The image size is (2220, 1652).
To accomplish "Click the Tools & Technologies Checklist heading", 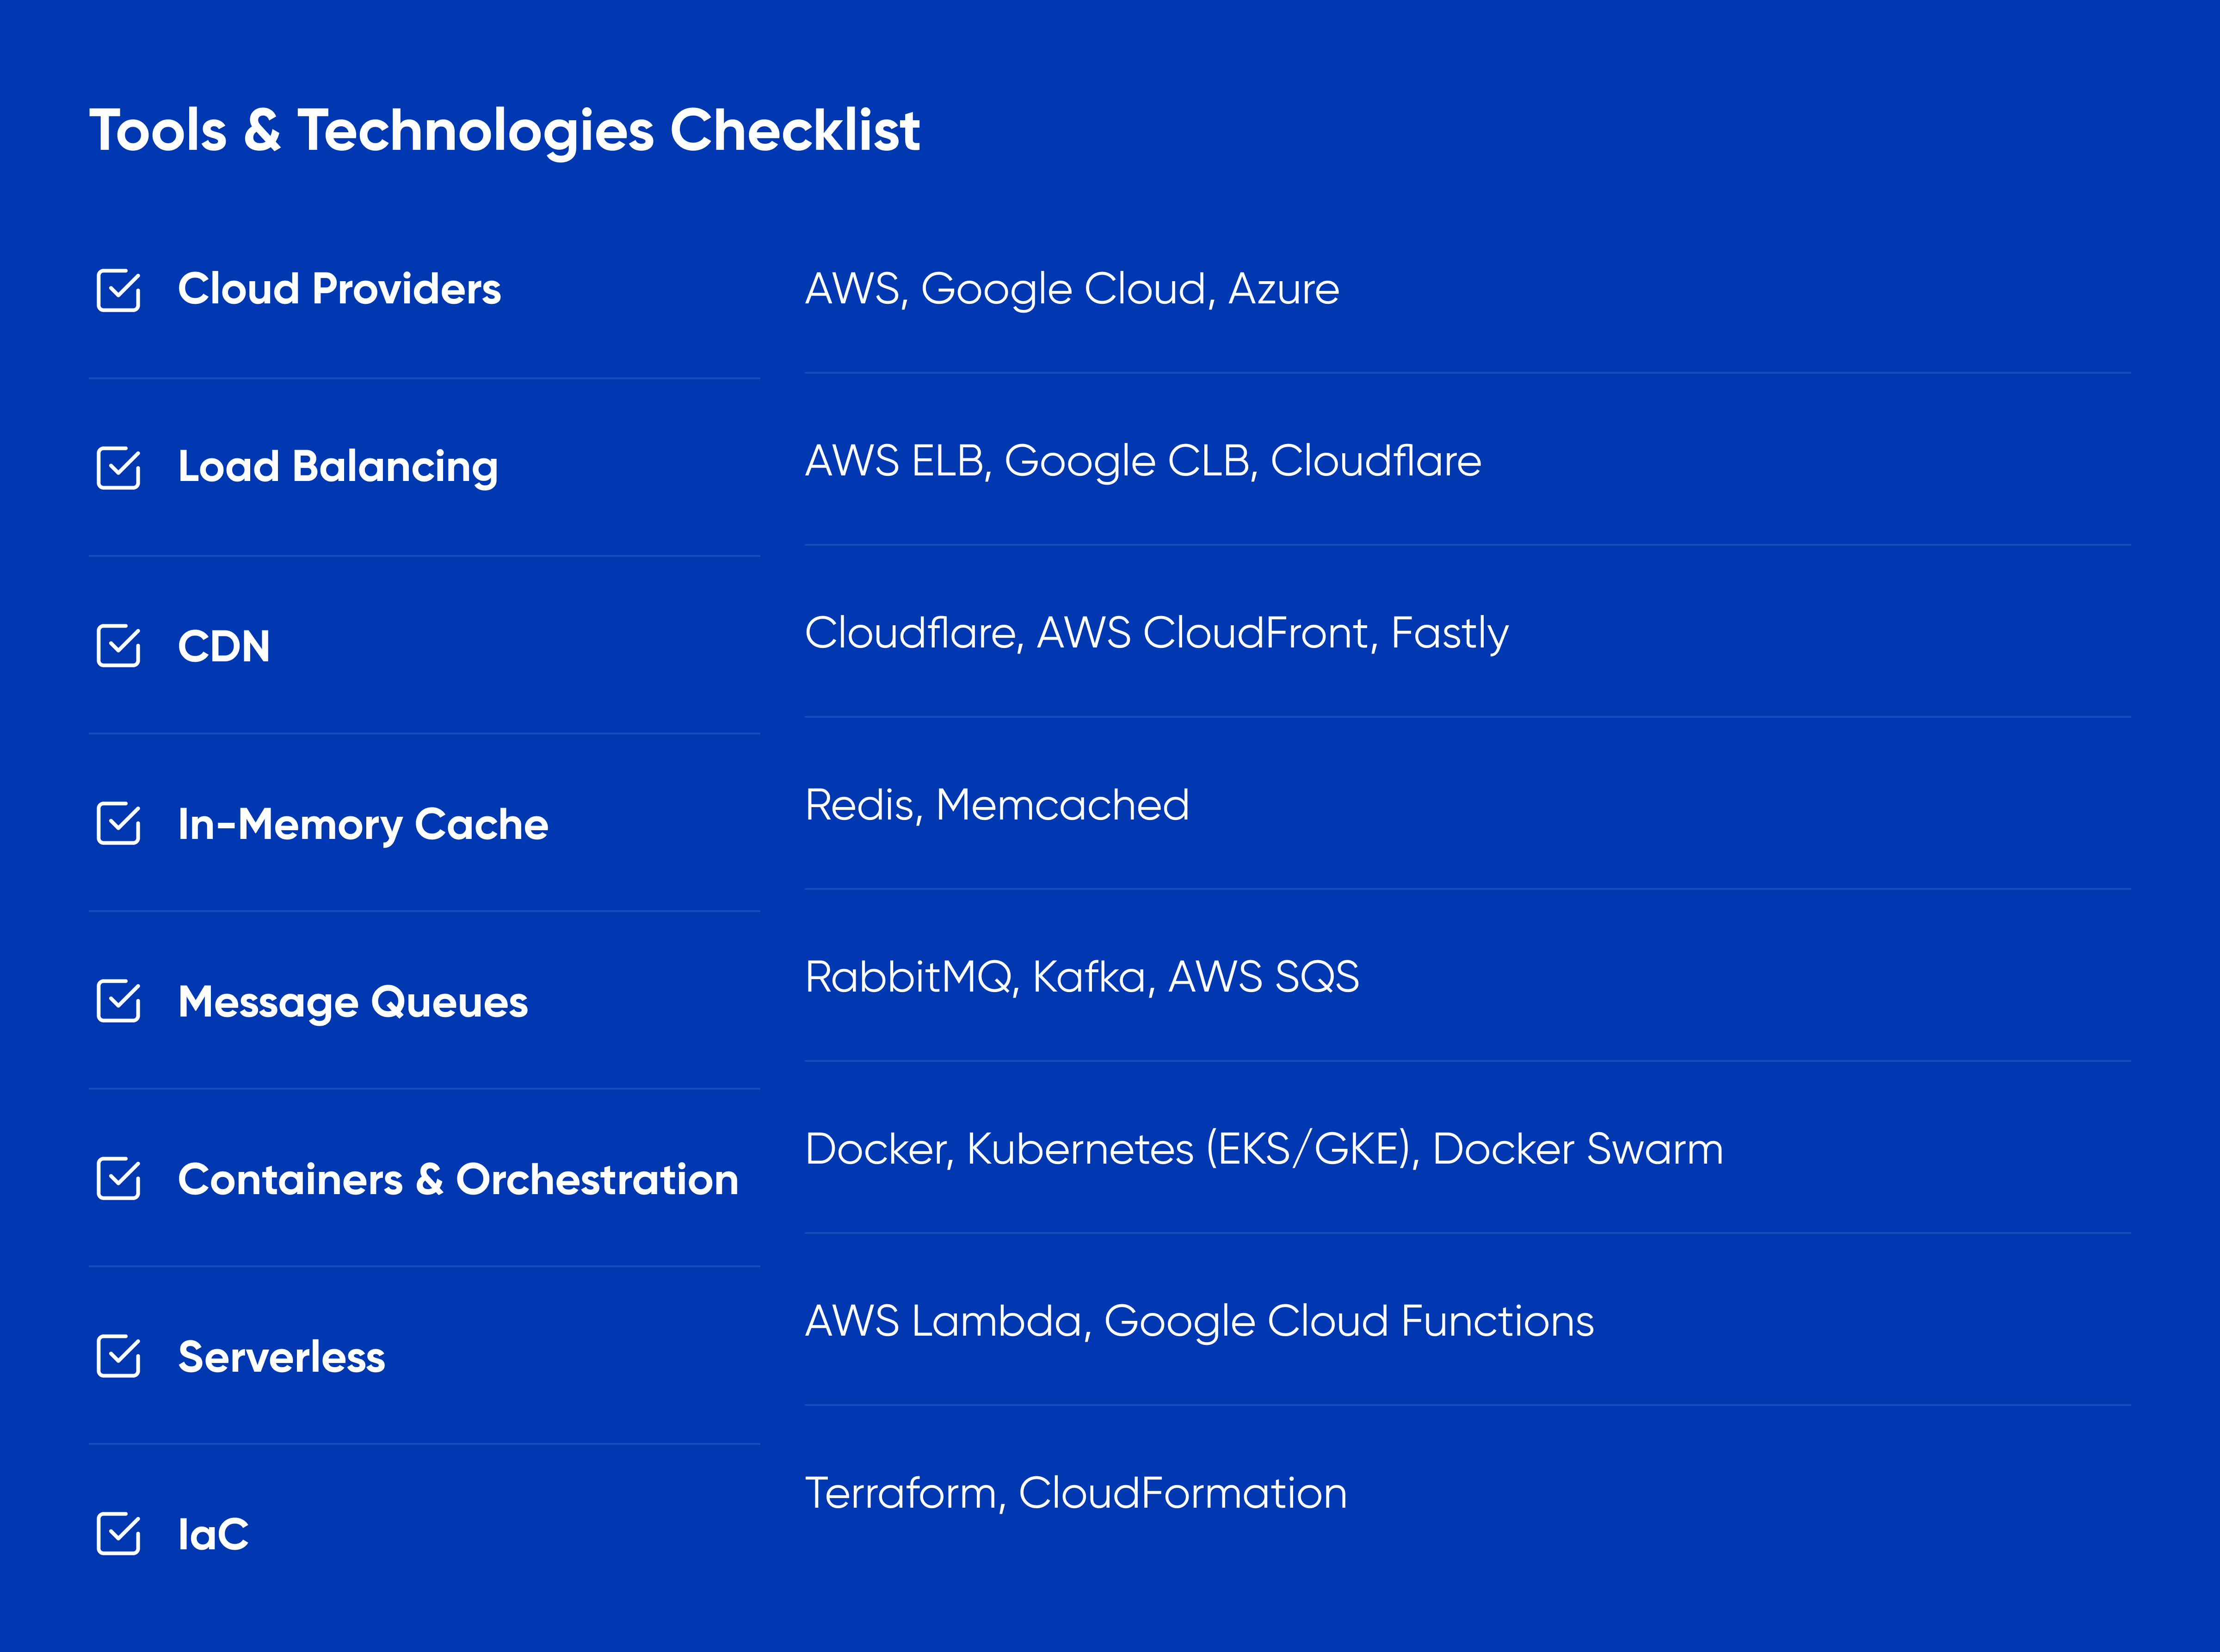I will (x=505, y=131).
